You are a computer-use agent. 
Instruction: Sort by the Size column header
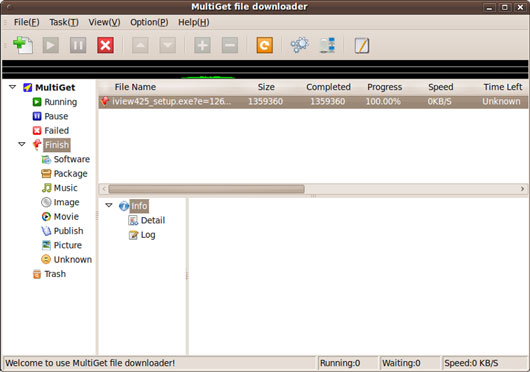pos(266,87)
